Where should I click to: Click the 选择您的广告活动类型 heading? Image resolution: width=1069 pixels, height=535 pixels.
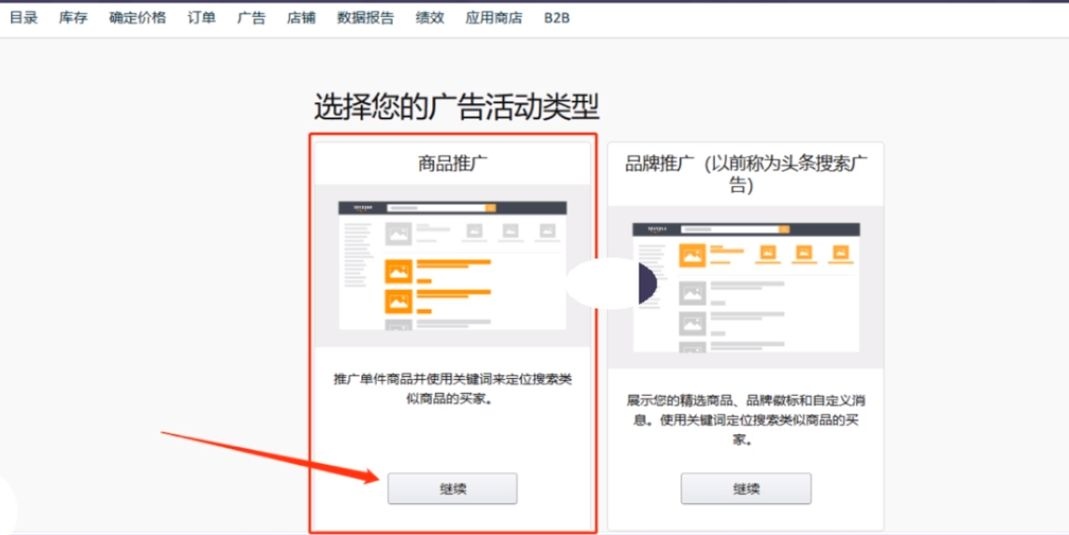[x=456, y=108]
